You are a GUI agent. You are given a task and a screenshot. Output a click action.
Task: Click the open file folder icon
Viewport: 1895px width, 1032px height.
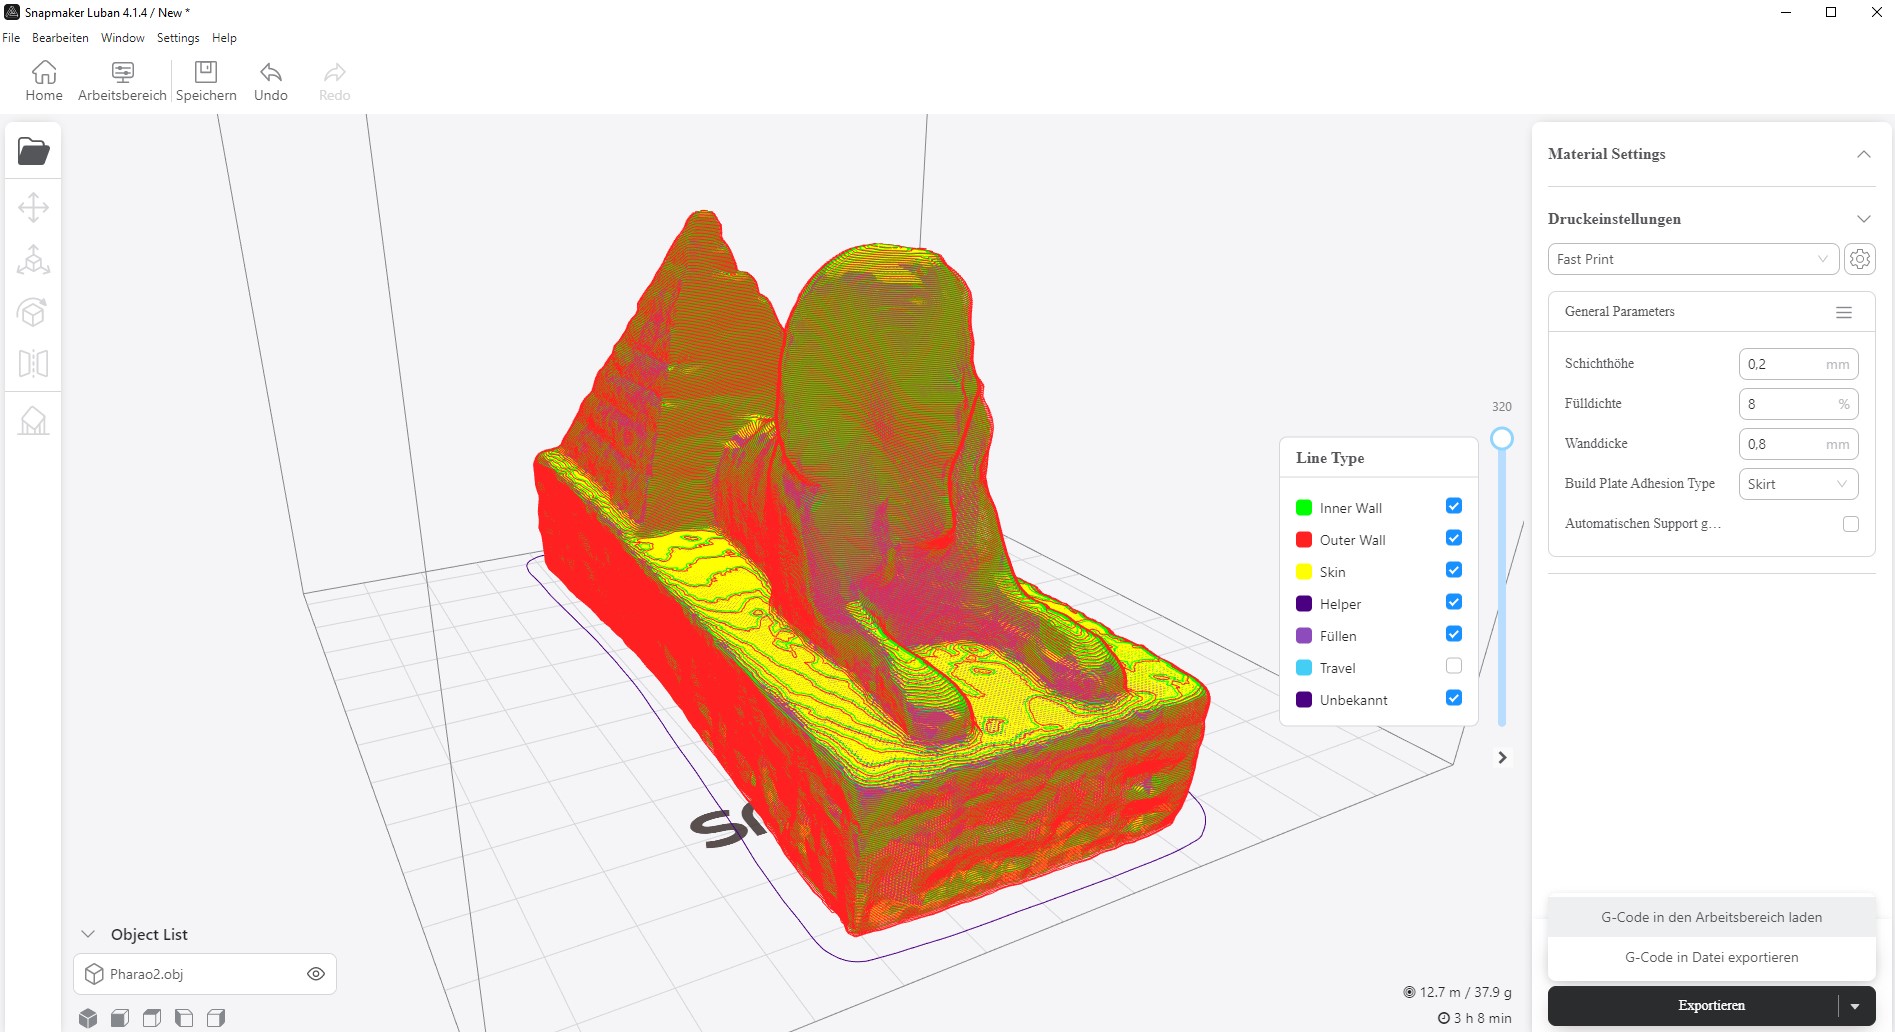[x=33, y=152]
